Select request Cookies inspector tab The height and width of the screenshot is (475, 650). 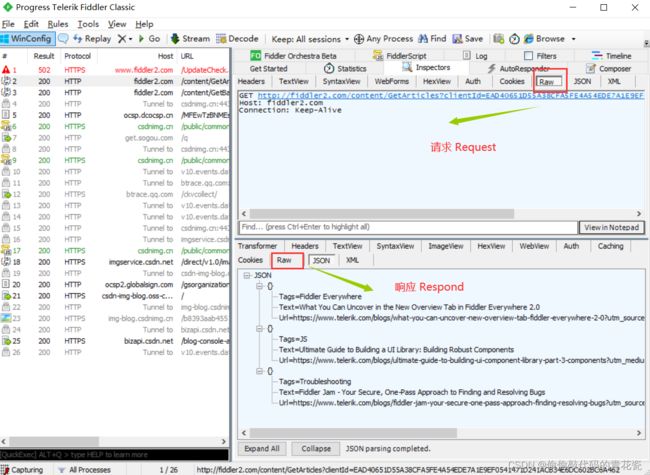click(x=512, y=81)
